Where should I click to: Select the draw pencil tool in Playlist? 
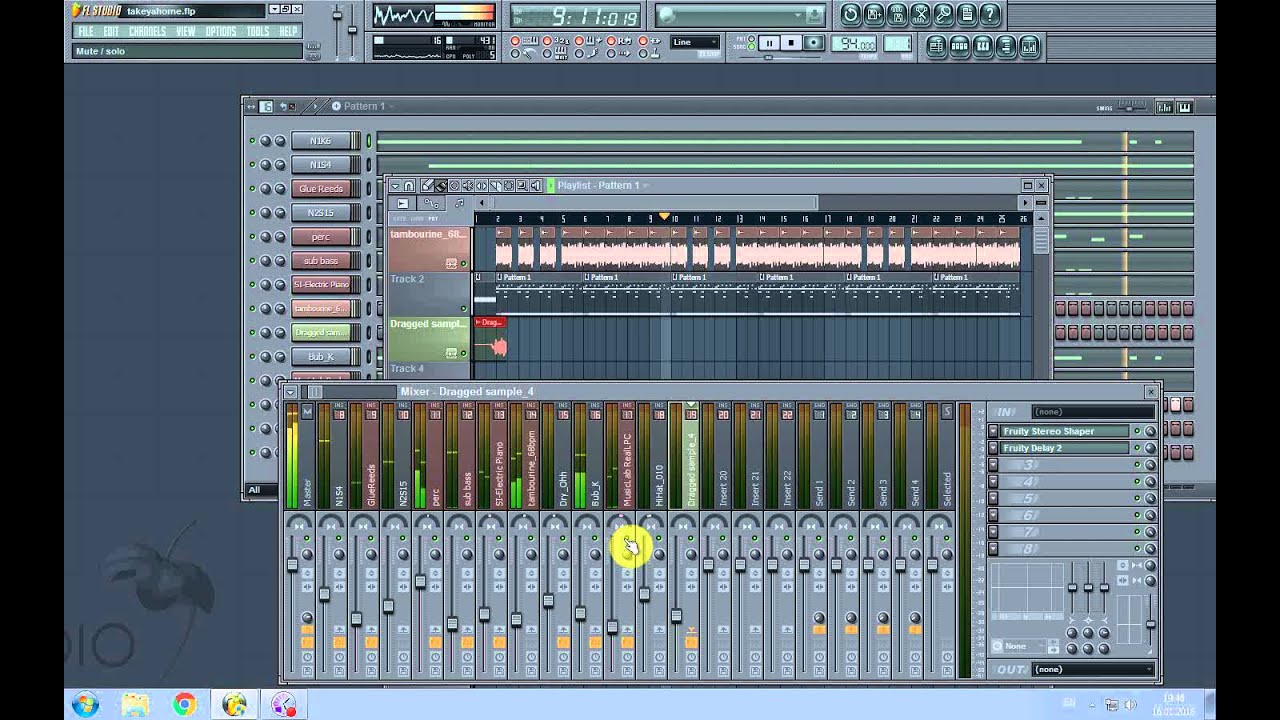click(x=426, y=185)
